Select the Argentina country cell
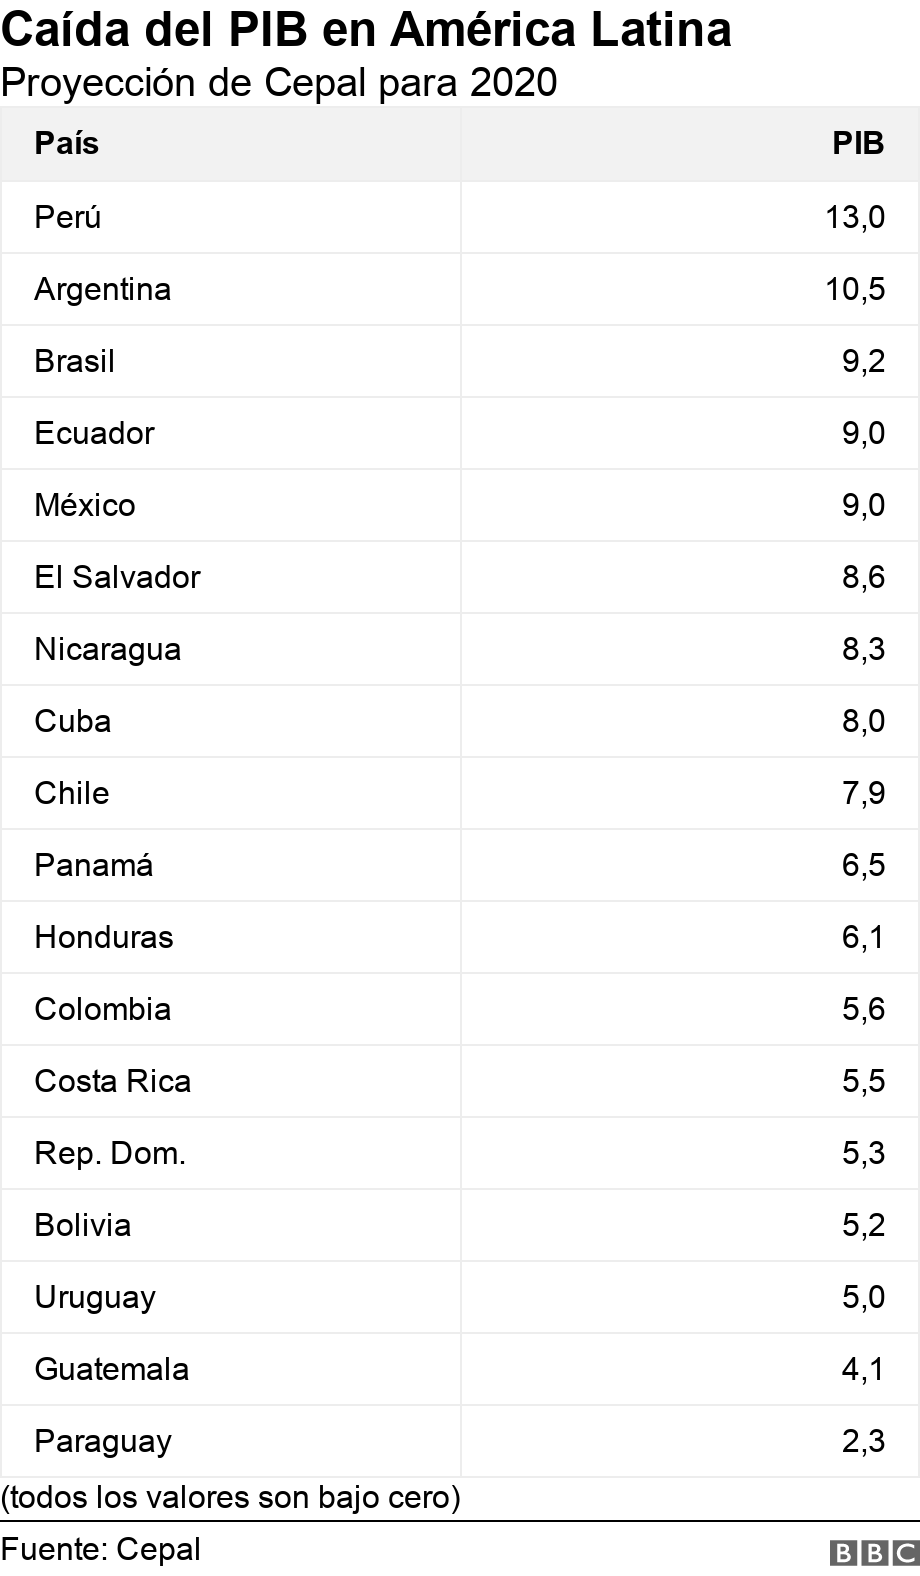This screenshot has width=920, height=1576. coord(103,289)
